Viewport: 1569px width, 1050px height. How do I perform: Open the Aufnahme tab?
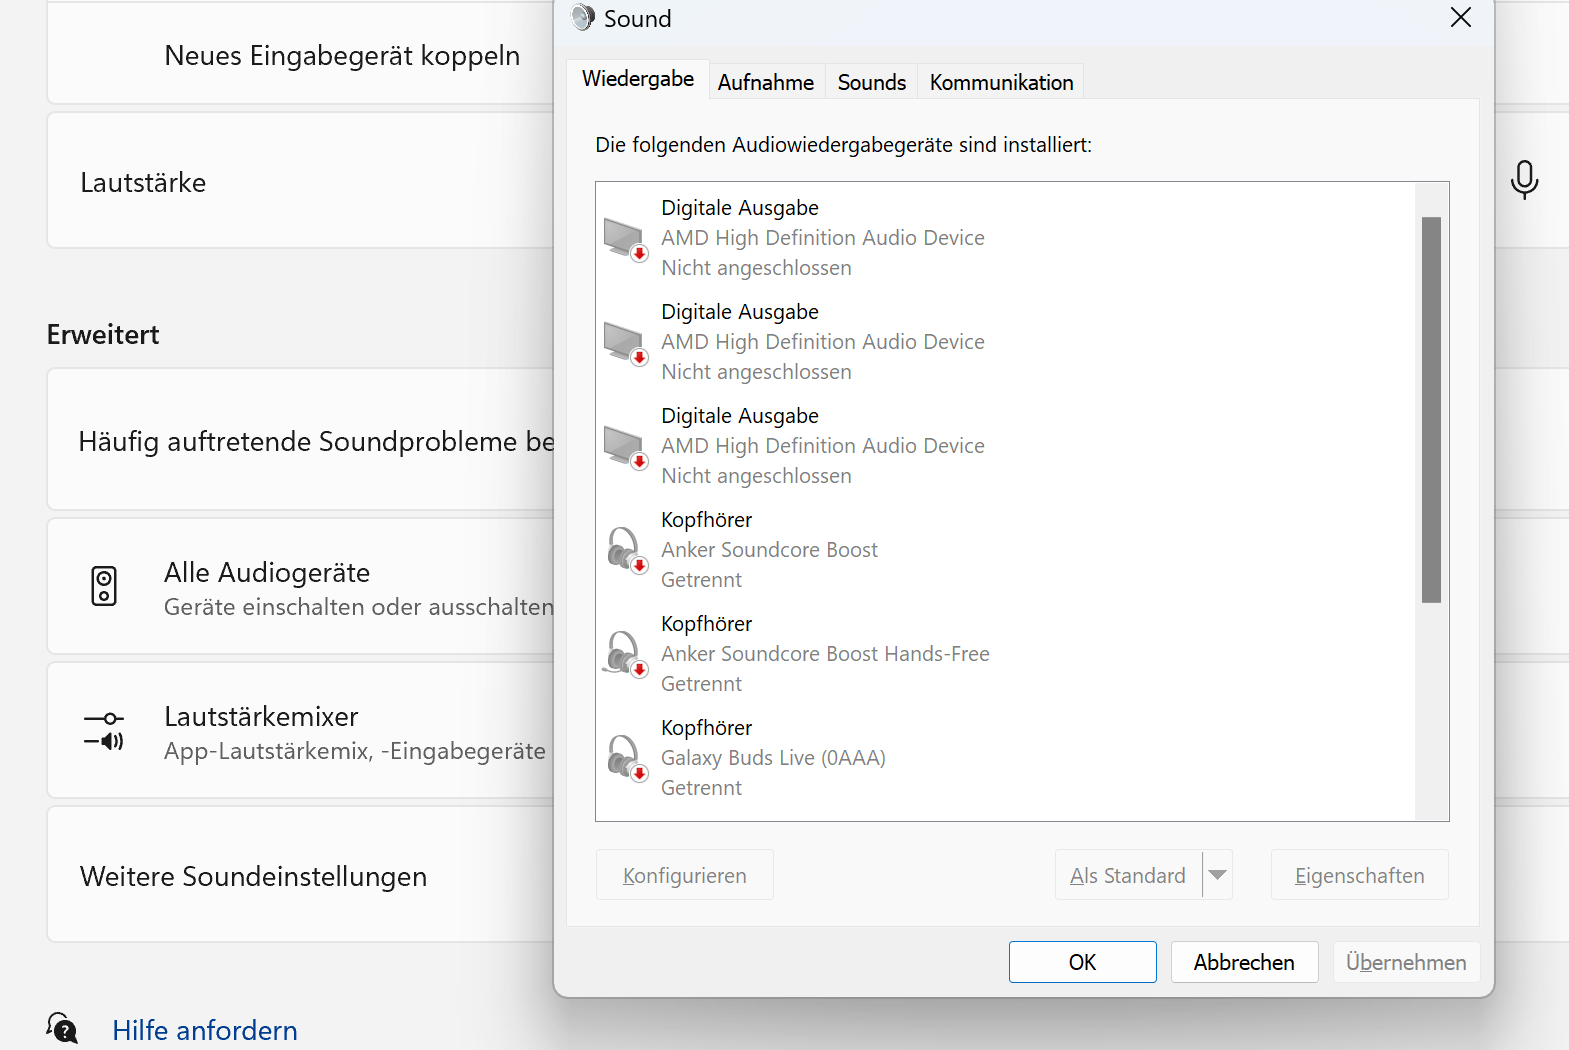point(766,82)
